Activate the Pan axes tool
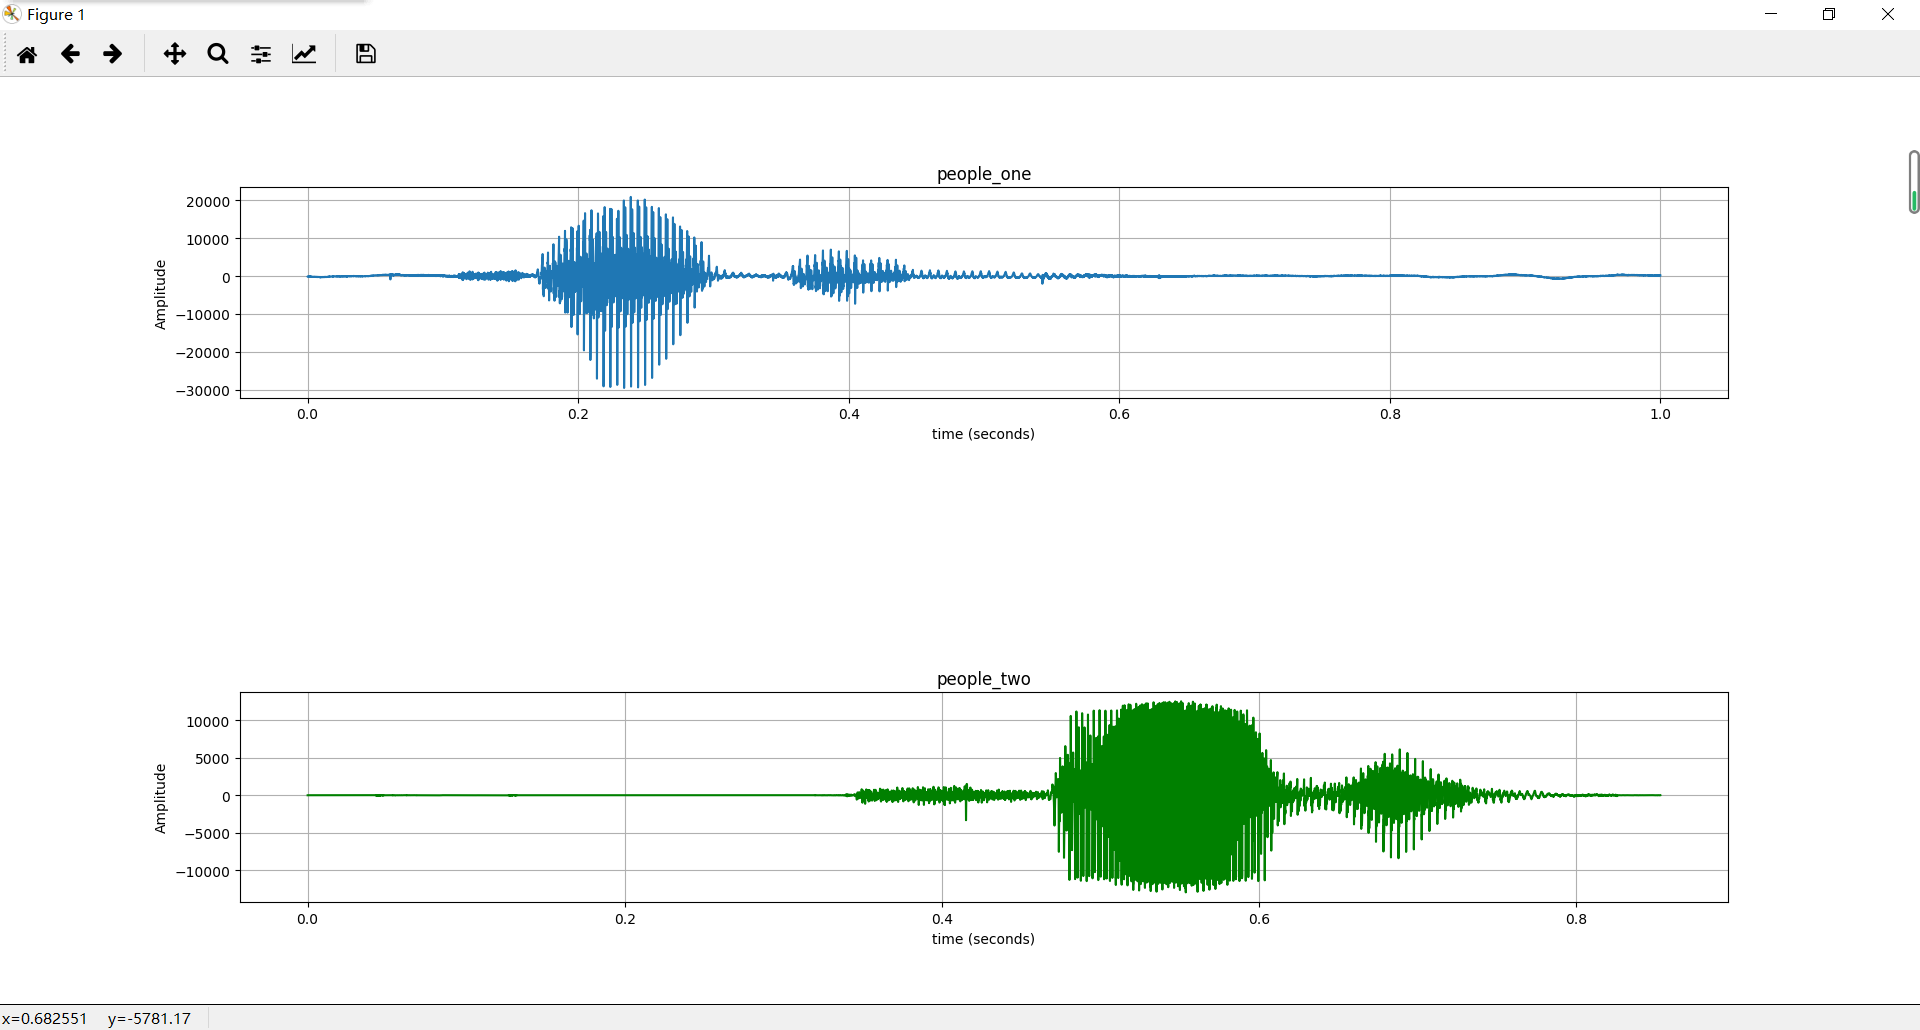1920x1030 pixels. click(x=175, y=54)
